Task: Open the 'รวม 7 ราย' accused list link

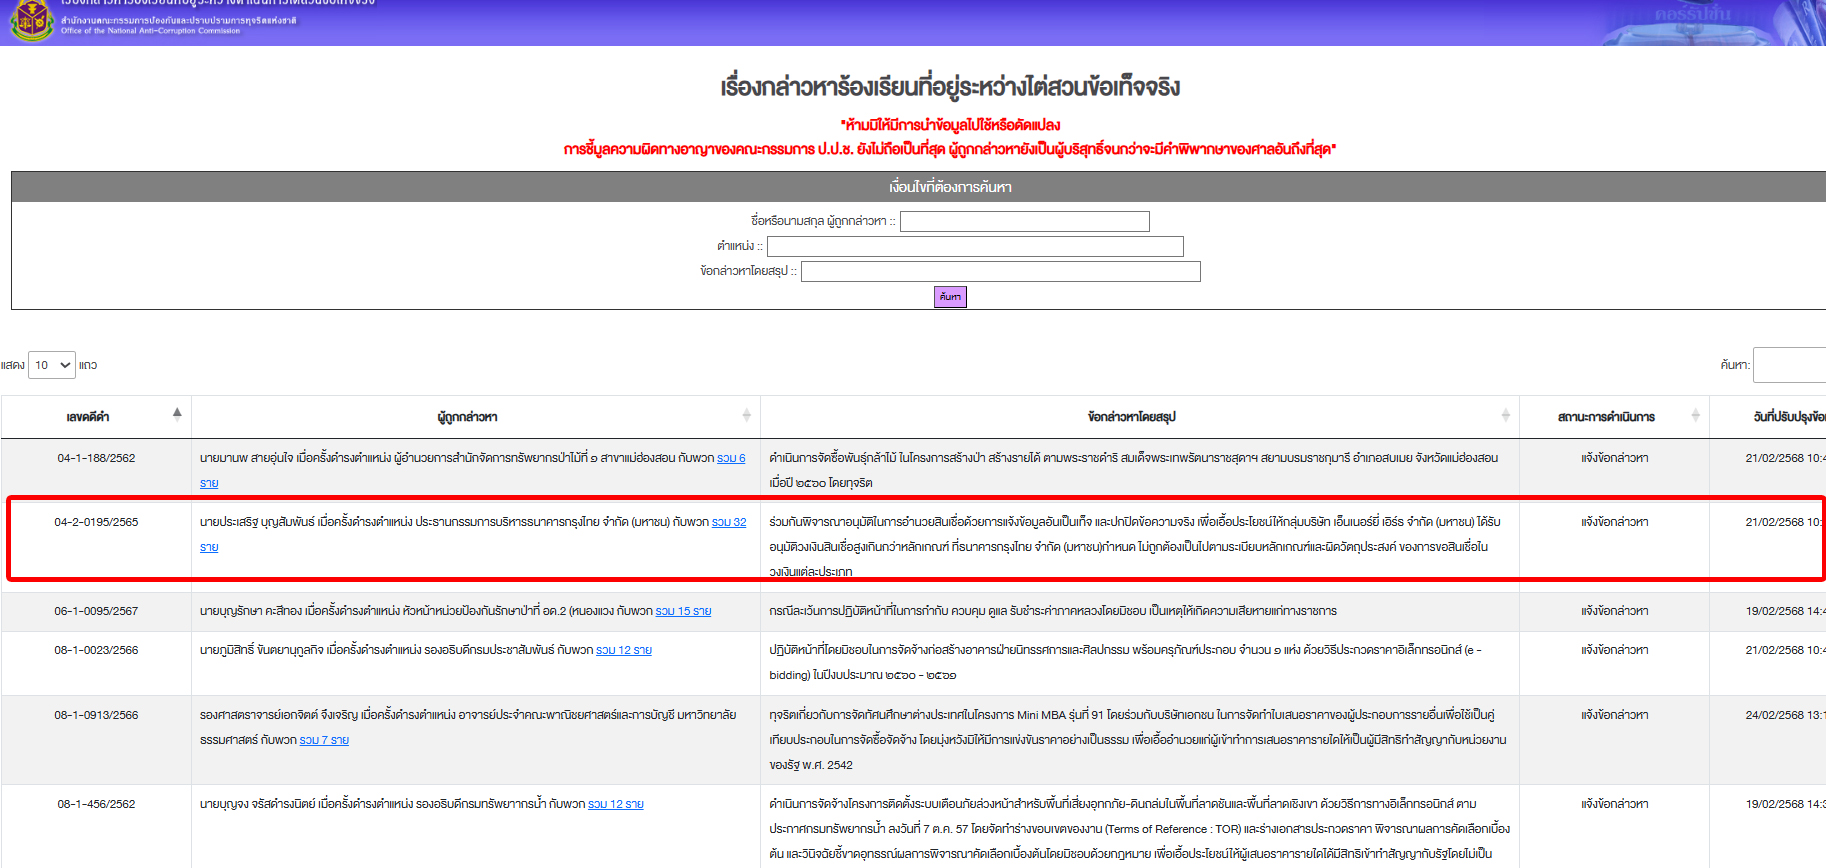Action: click(324, 740)
